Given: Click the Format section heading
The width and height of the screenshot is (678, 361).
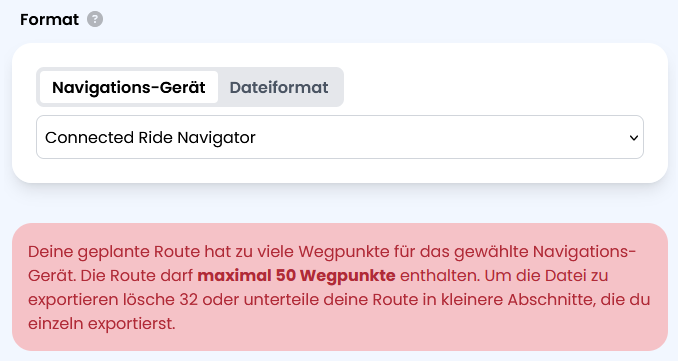Looking at the screenshot, I should pyautogui.click(x=49, y=19).
